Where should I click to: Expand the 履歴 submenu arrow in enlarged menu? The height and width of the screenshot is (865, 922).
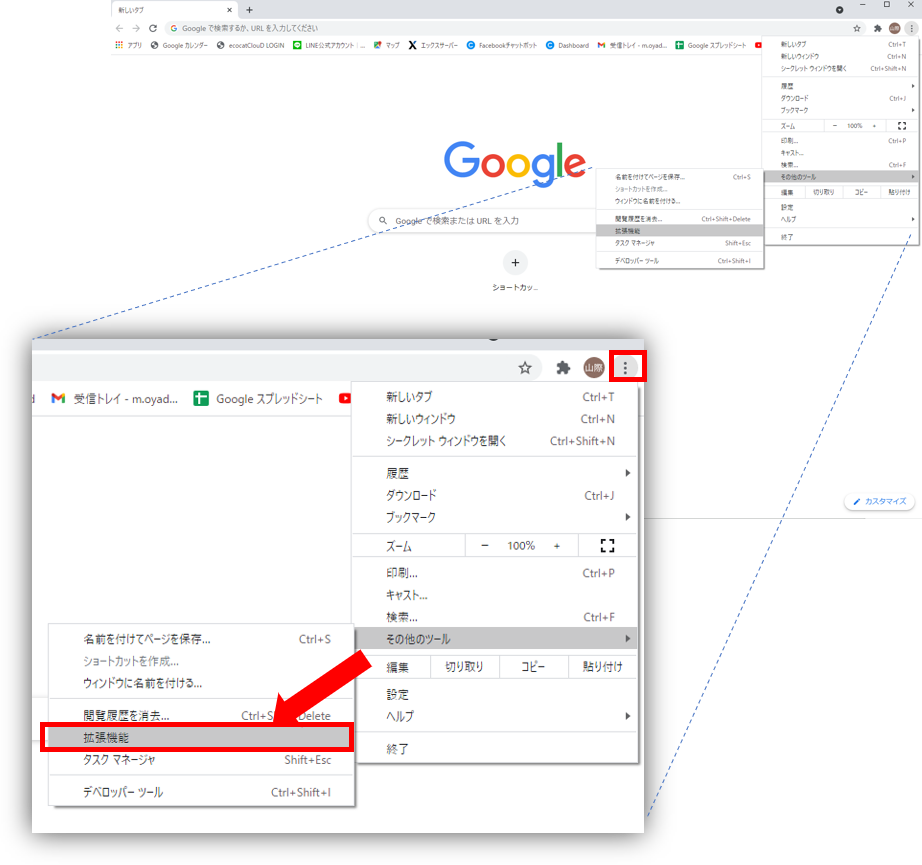pyautogui.click(x=627, y=473)
